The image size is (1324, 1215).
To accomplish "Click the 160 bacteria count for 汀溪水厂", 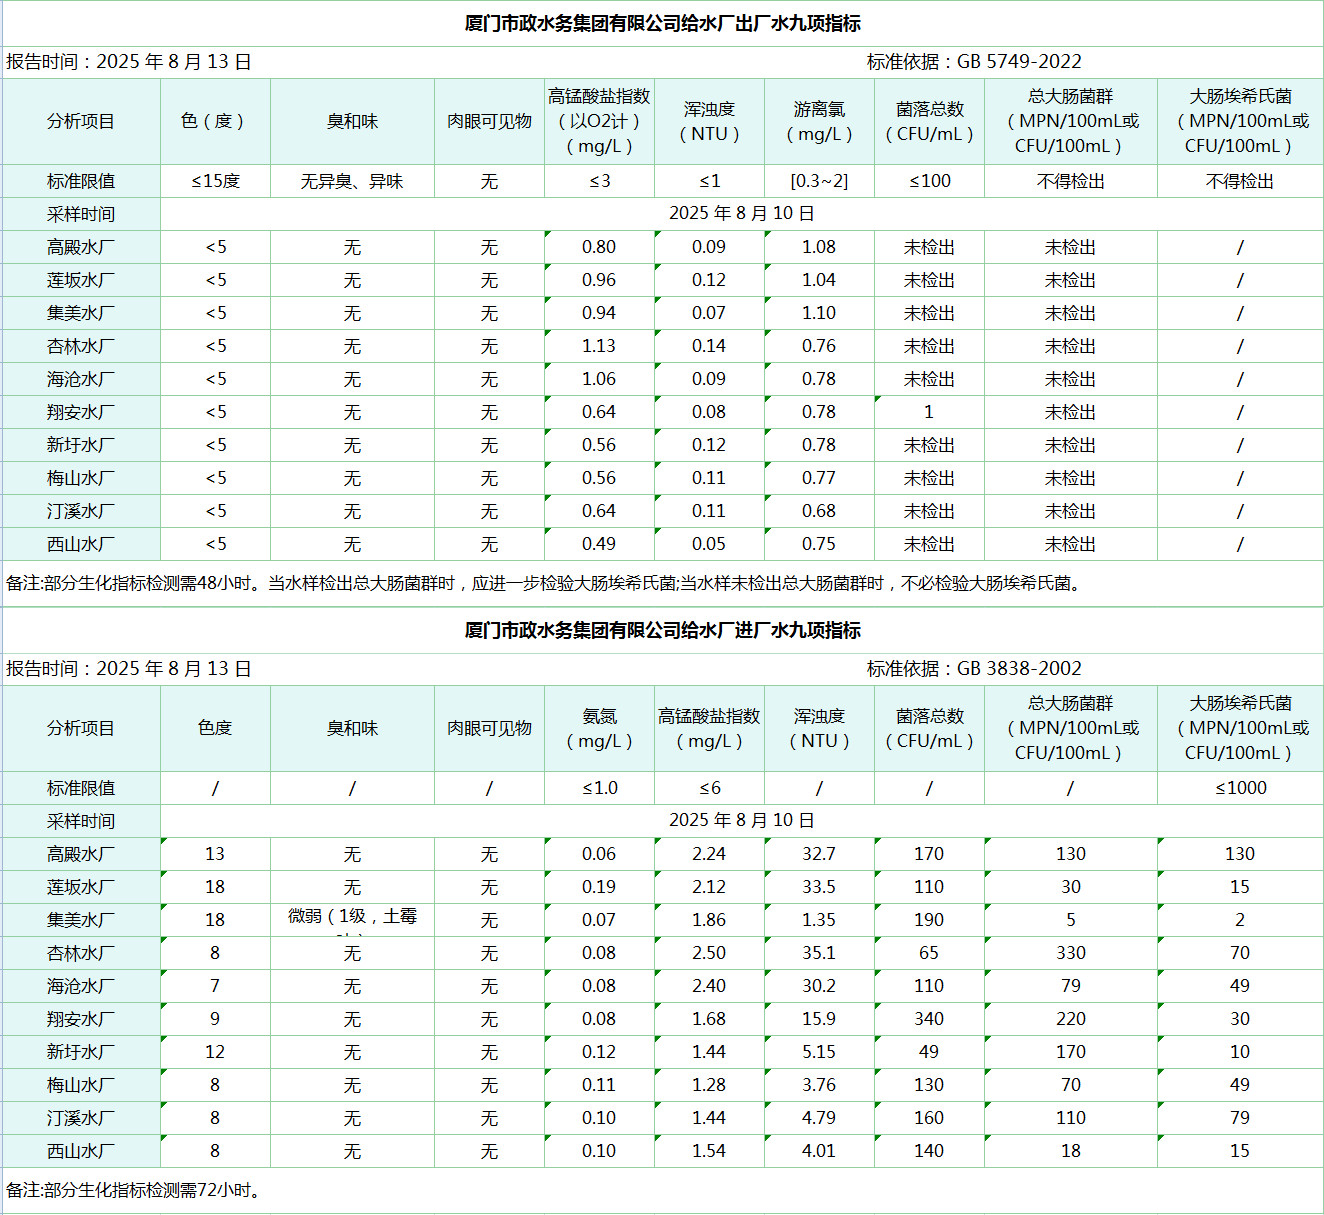I will point(929,1118).
